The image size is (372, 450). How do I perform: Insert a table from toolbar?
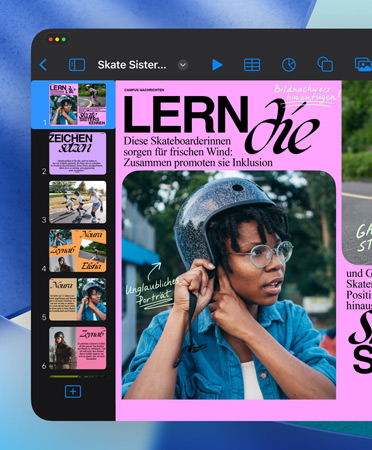[252, 65]
